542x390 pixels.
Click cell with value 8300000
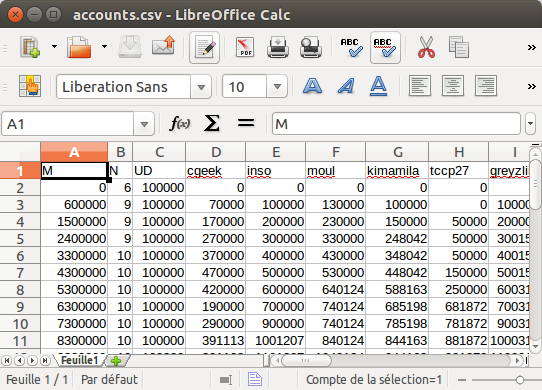tap(74, 341)
